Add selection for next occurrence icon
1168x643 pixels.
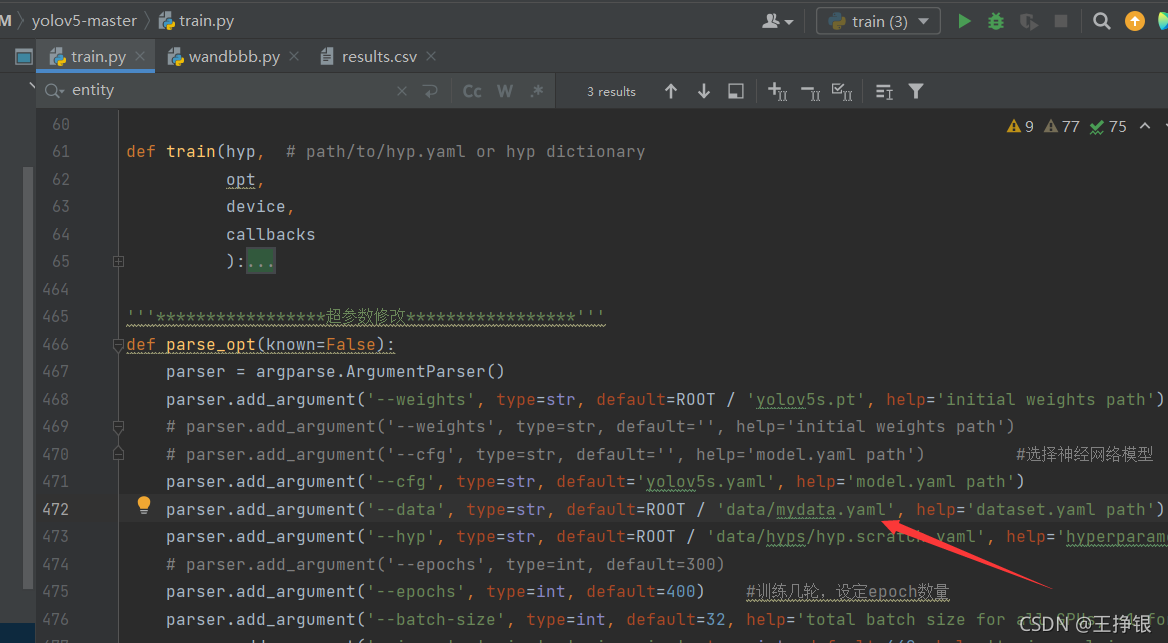pyautogui.click(x=777, y=91)
